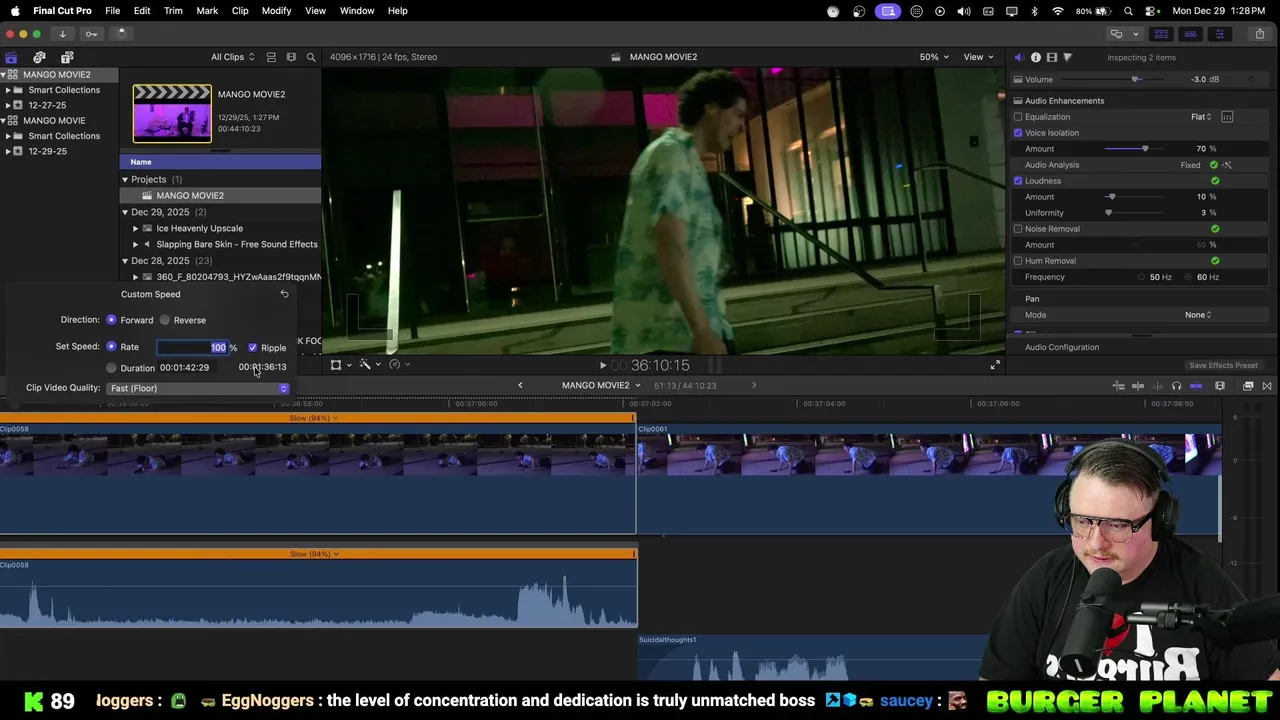Viewport: 1280px width, 720px height.
Task: Enable the Equalization checkbox
Action: click(1018, 117)
